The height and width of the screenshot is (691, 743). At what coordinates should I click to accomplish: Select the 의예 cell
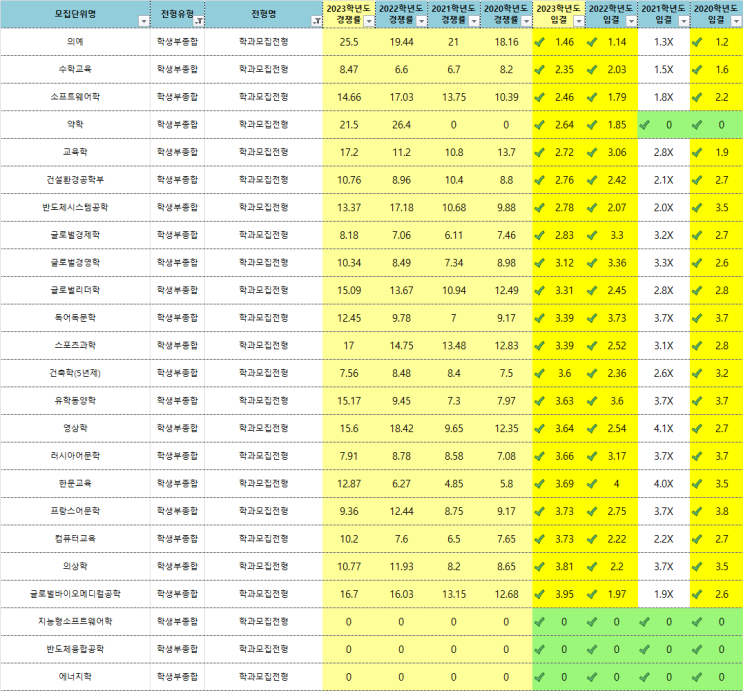(75, 42)
